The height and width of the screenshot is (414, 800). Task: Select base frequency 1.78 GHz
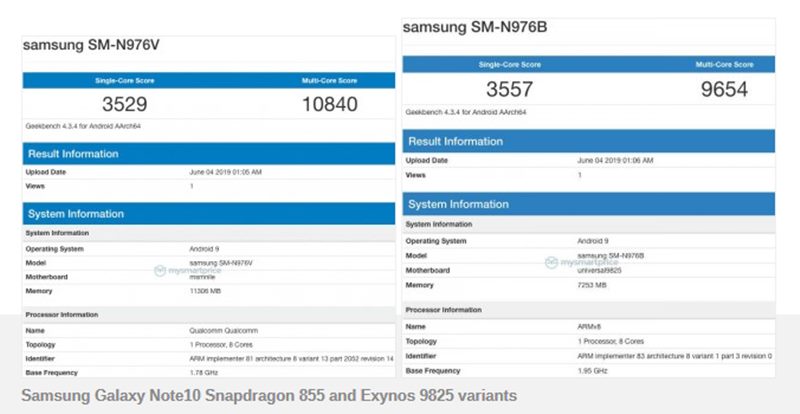[x=204, y=373]
